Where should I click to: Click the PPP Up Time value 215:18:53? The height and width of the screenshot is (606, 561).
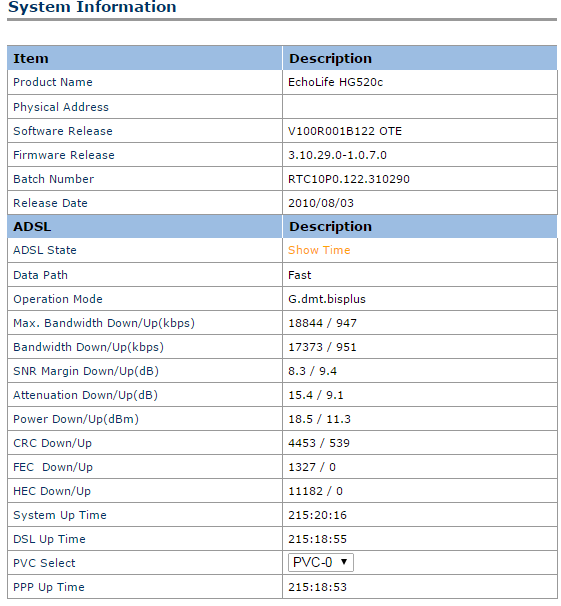[317, 587]
